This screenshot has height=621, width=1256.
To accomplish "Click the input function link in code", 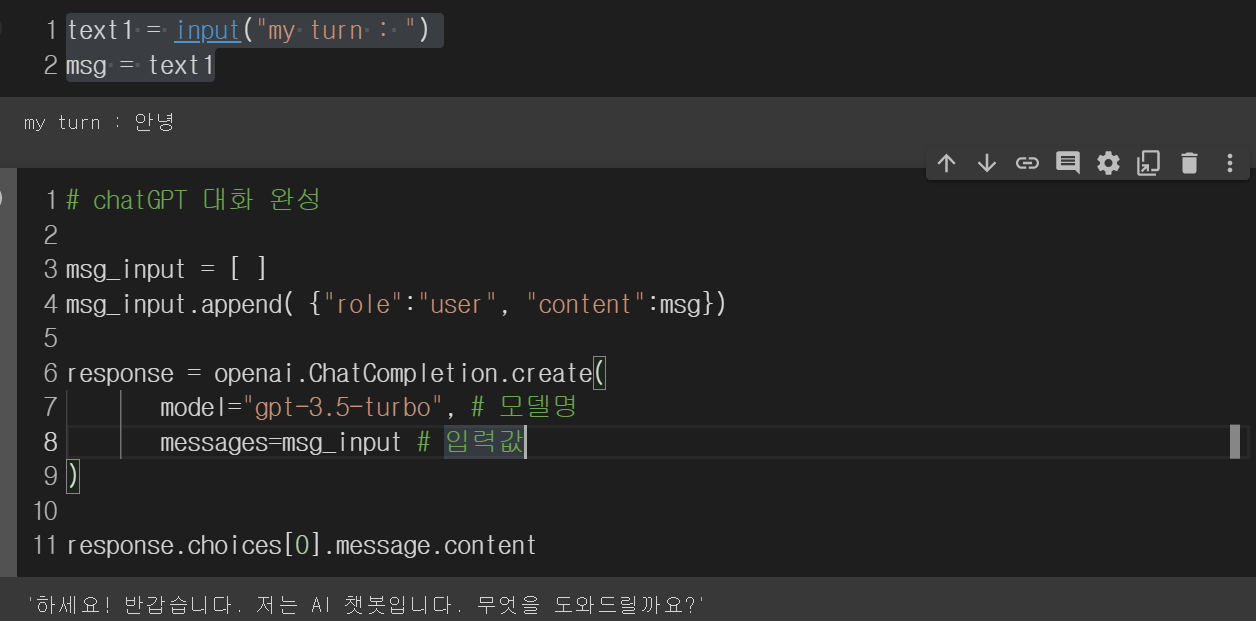I will [208, 31].
